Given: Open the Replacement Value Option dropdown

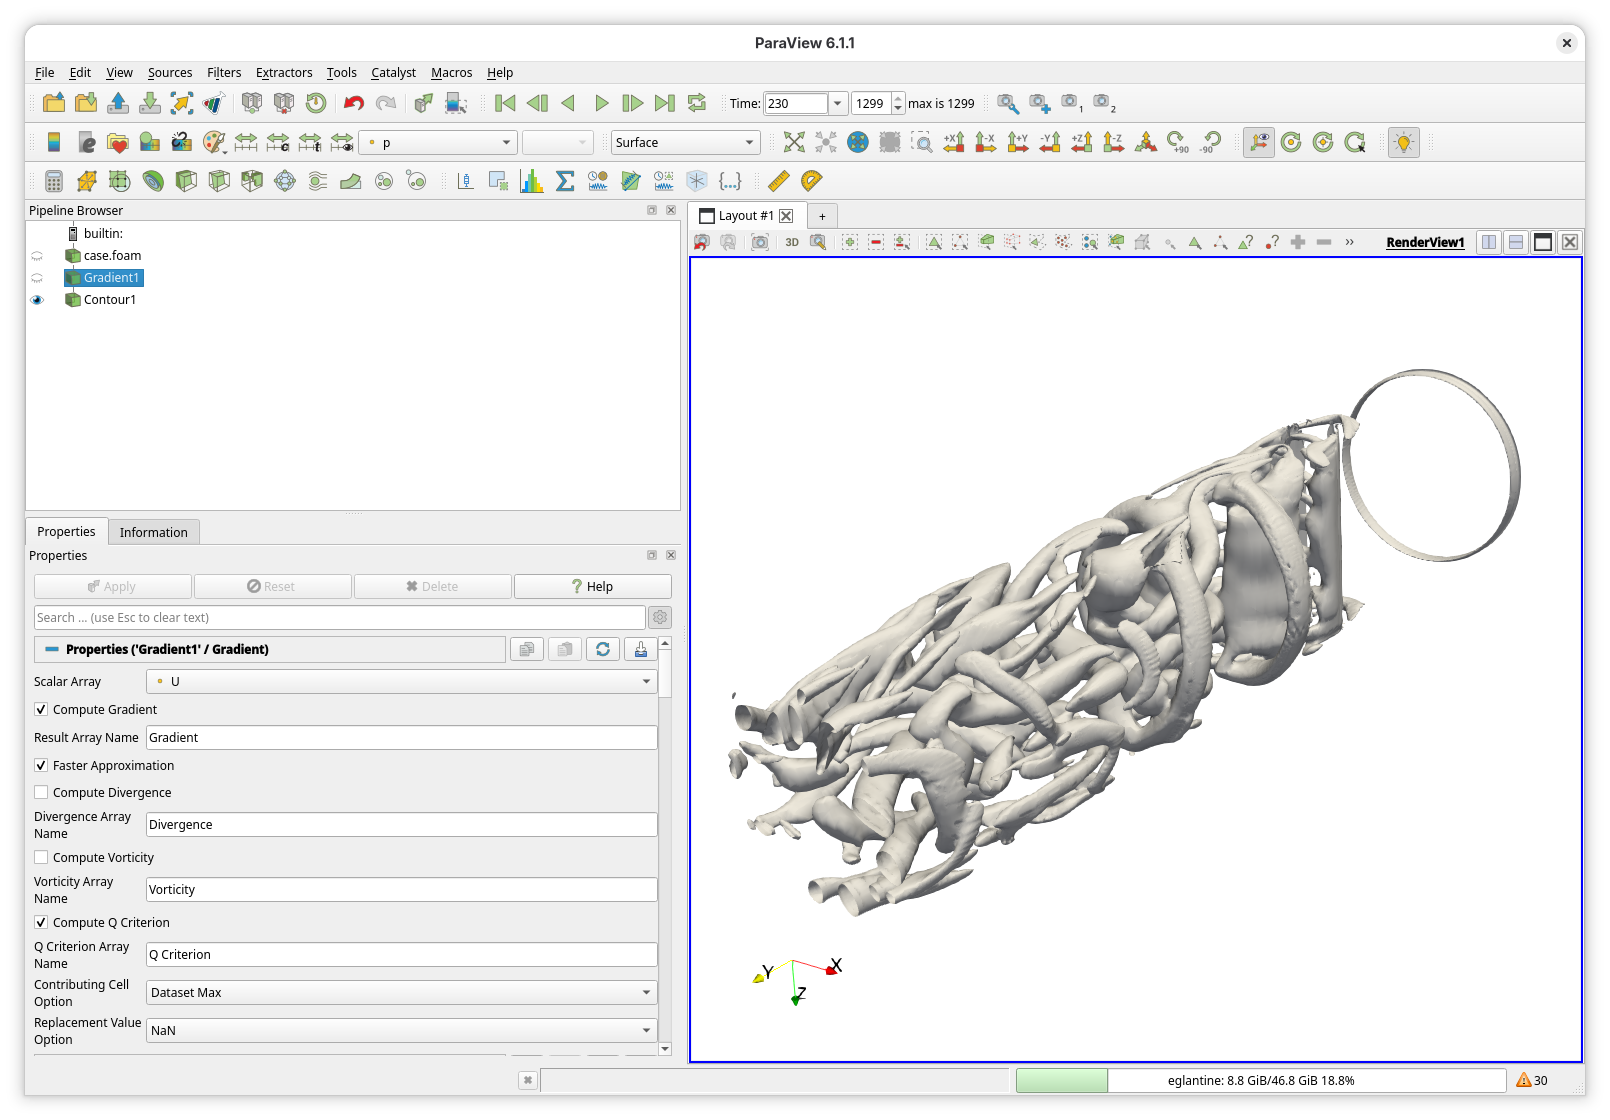Looking at the screenshot, I should pyautogui.click(x=402, y=1031).
